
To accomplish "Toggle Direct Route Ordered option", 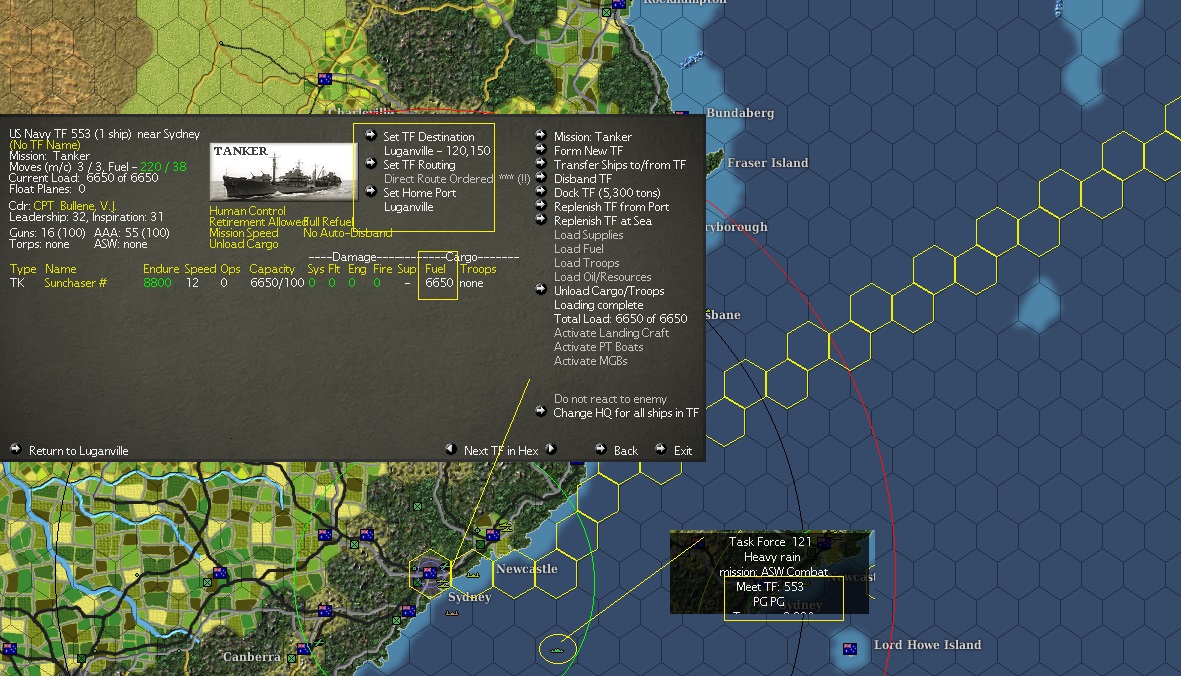I will 438,179.
